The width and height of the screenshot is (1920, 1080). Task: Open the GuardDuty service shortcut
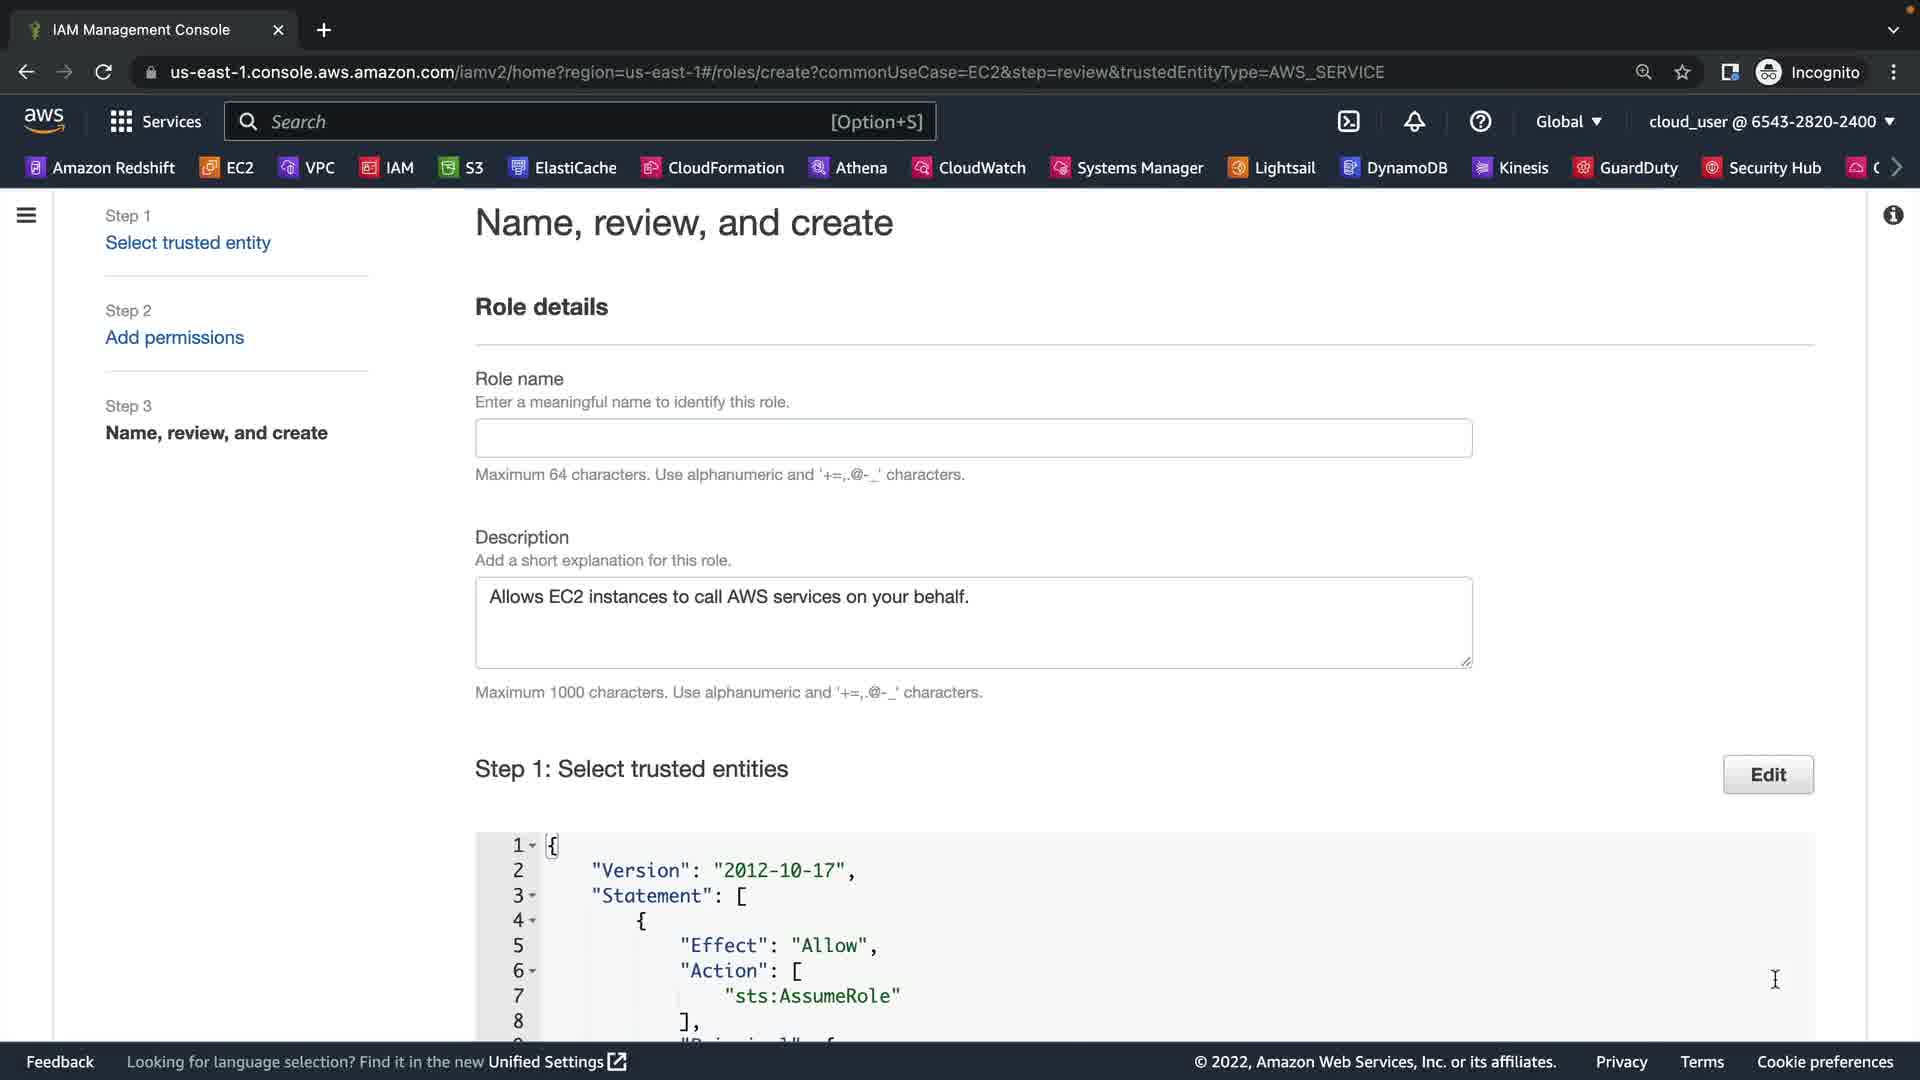pos(1625,167)
